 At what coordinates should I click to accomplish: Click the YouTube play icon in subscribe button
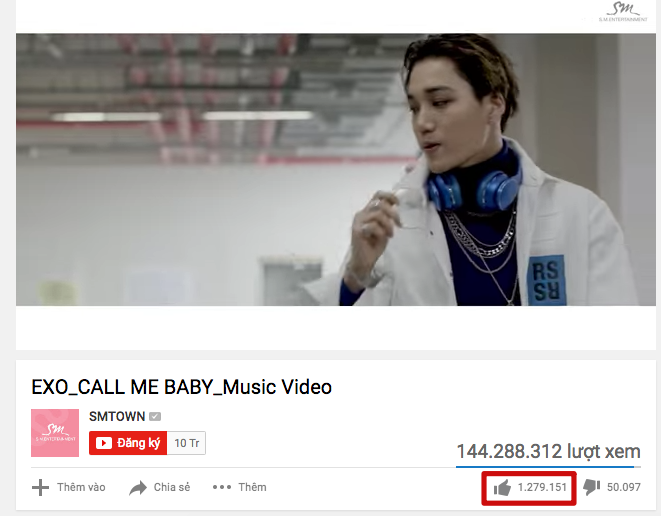[x=104, y=443]
